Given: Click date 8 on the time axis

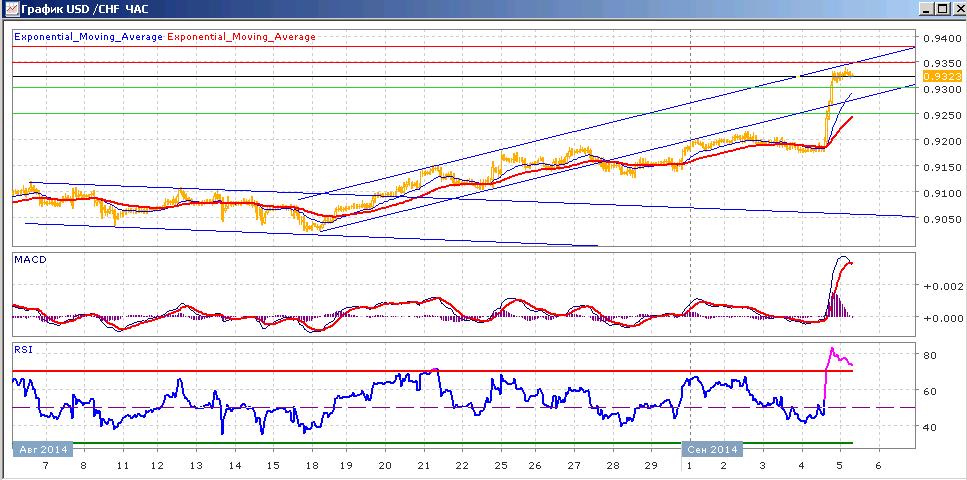Looking at the screenshot, I should pos(83,465).
